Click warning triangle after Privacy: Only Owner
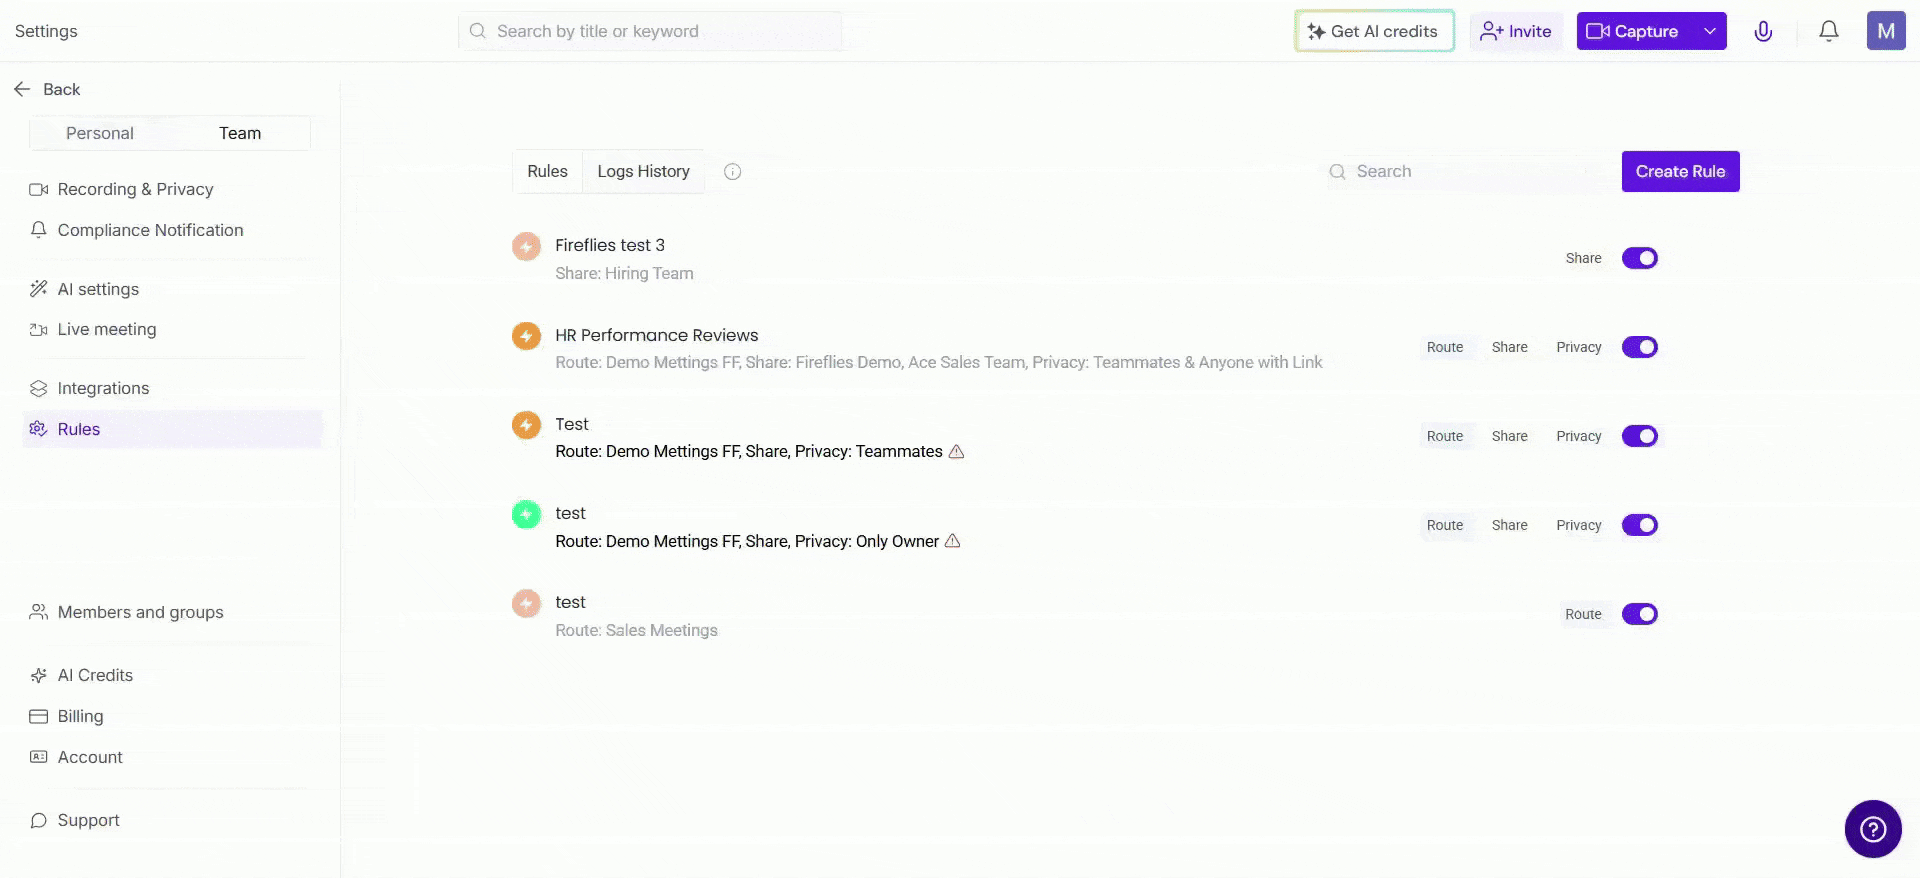This screenshot has height=878, width=1920. [953, 541]
